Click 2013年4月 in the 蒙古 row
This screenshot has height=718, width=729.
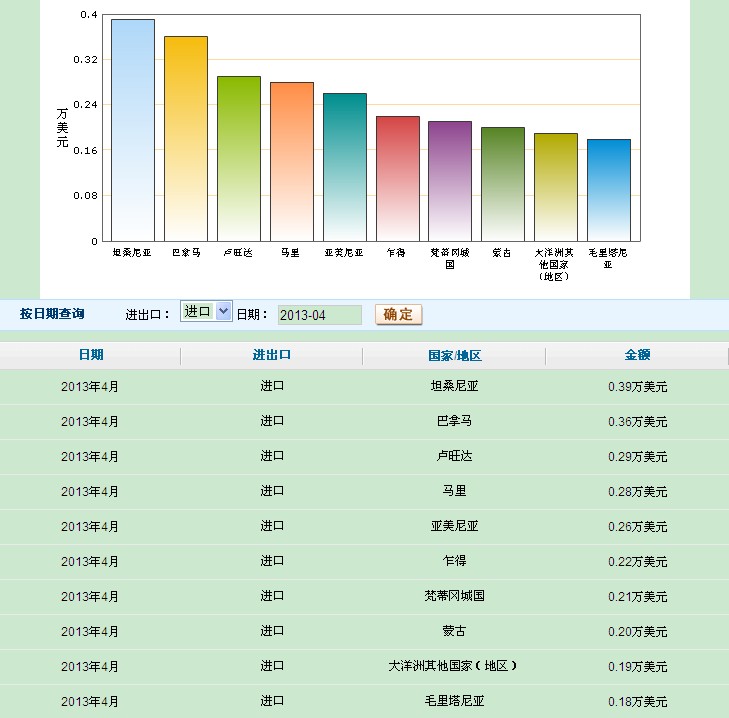click(90, 632)
